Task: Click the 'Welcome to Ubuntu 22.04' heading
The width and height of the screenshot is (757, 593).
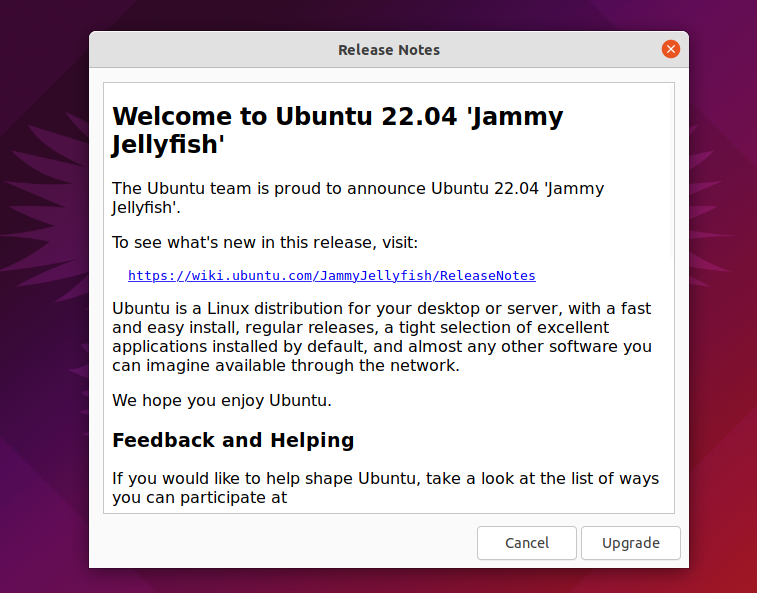Action: click(x=338, y=130)
